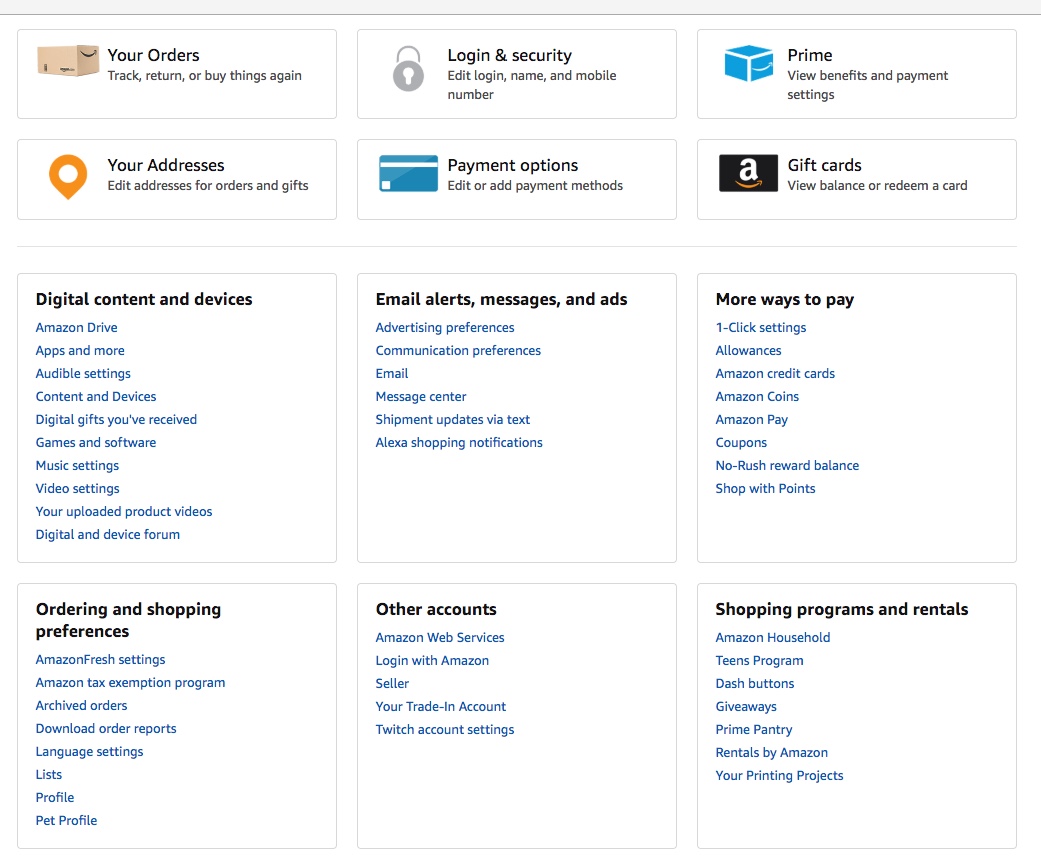Open the Seller account link
1041x858 pixels.
click(392, 683)
